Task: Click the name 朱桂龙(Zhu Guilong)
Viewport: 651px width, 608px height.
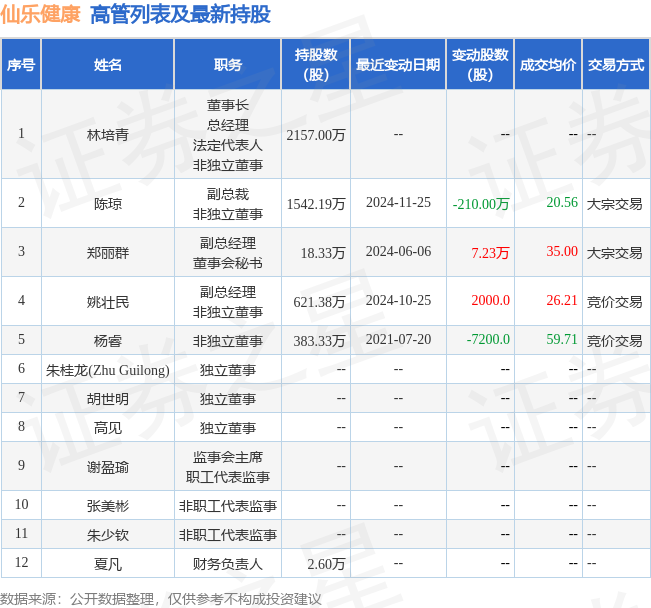Action: coord(108,370)
